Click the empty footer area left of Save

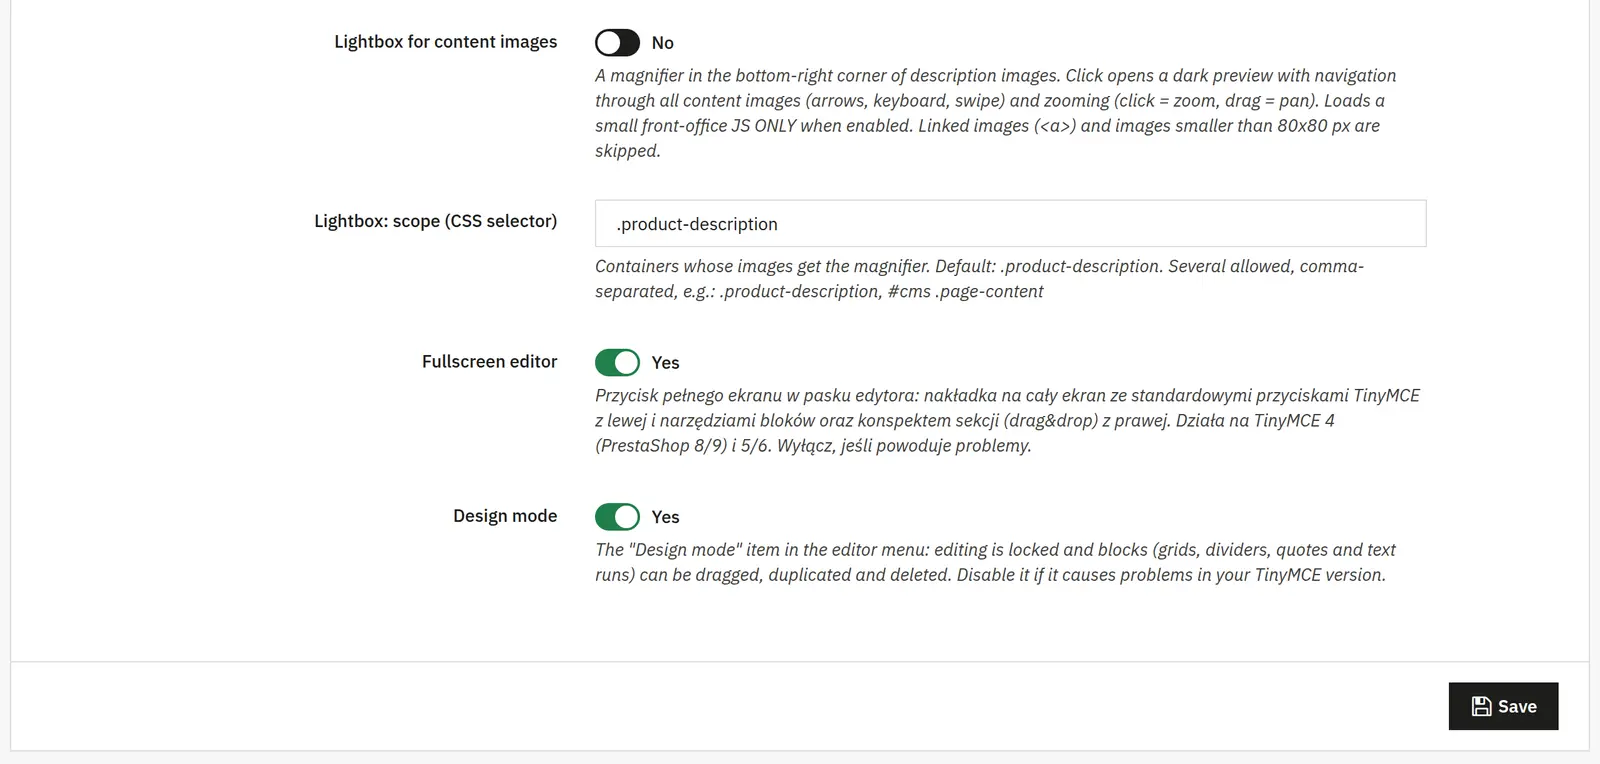(x=720, y=706)
